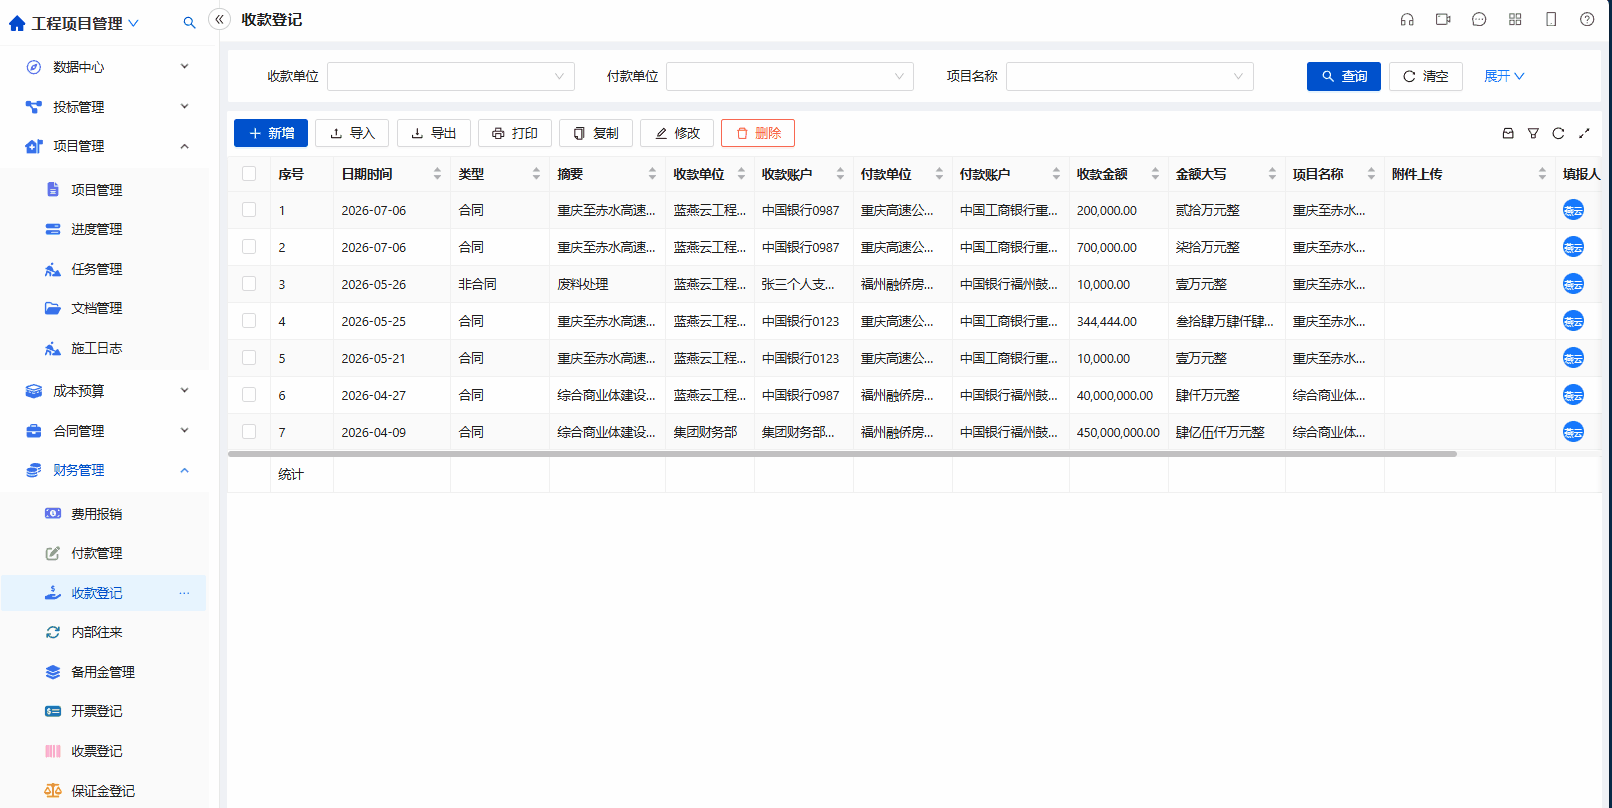Sort by the 收款金额 column arrows
Viewport: 1612px width, 808px height.
coord(1155,174)
